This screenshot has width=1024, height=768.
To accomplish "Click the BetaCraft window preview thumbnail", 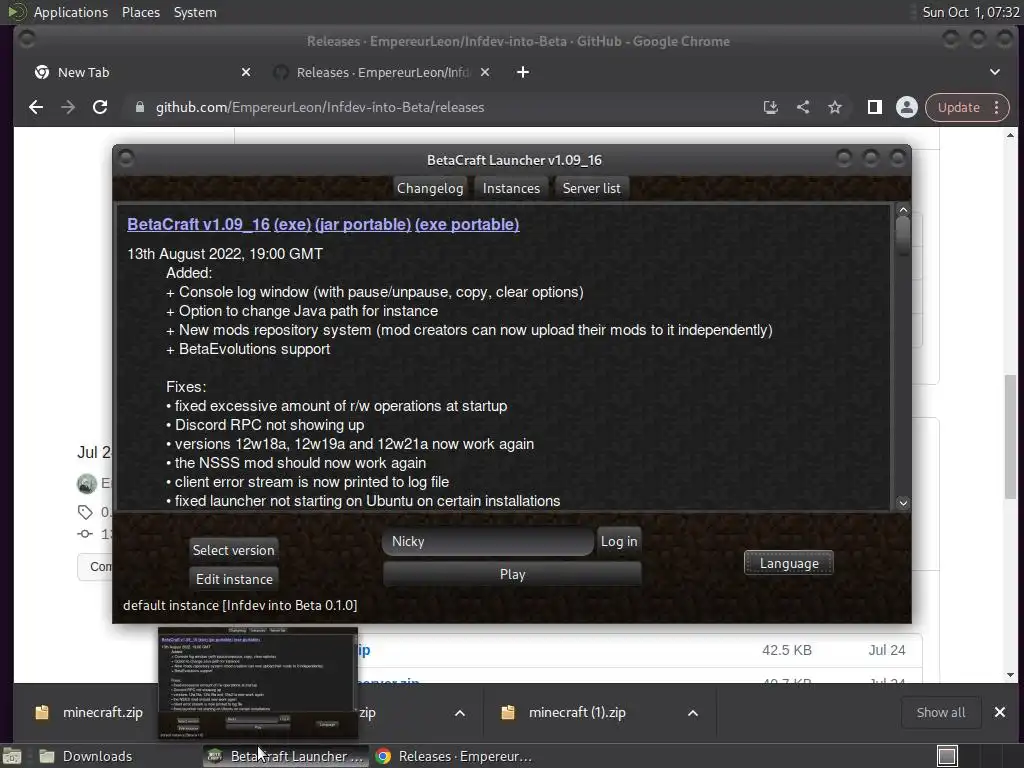I will (258, 682).
